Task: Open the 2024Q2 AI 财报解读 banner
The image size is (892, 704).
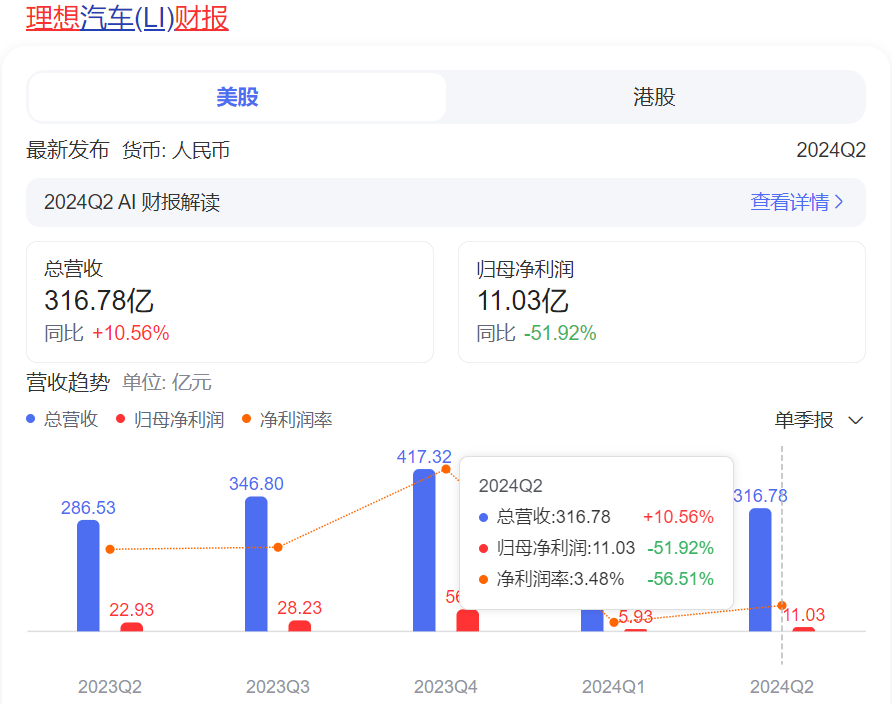Action: tap(446, 202)
